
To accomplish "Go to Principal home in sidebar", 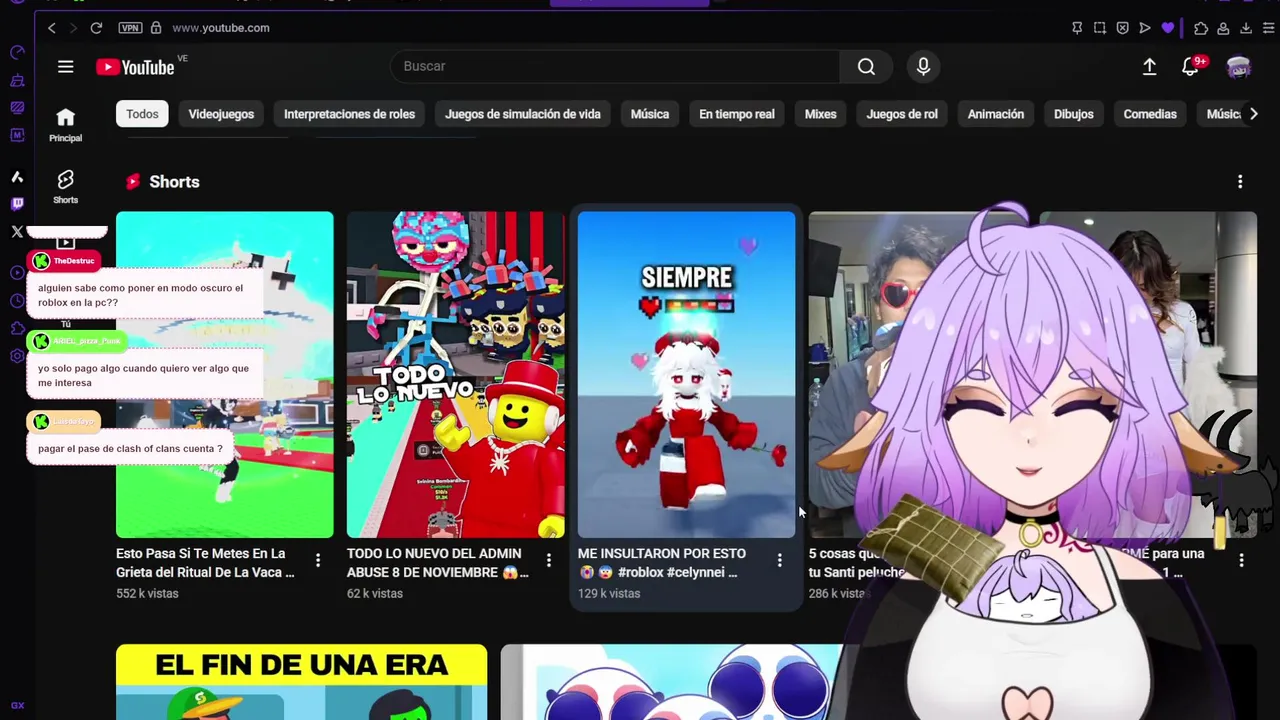I will [x=65, y=125].
